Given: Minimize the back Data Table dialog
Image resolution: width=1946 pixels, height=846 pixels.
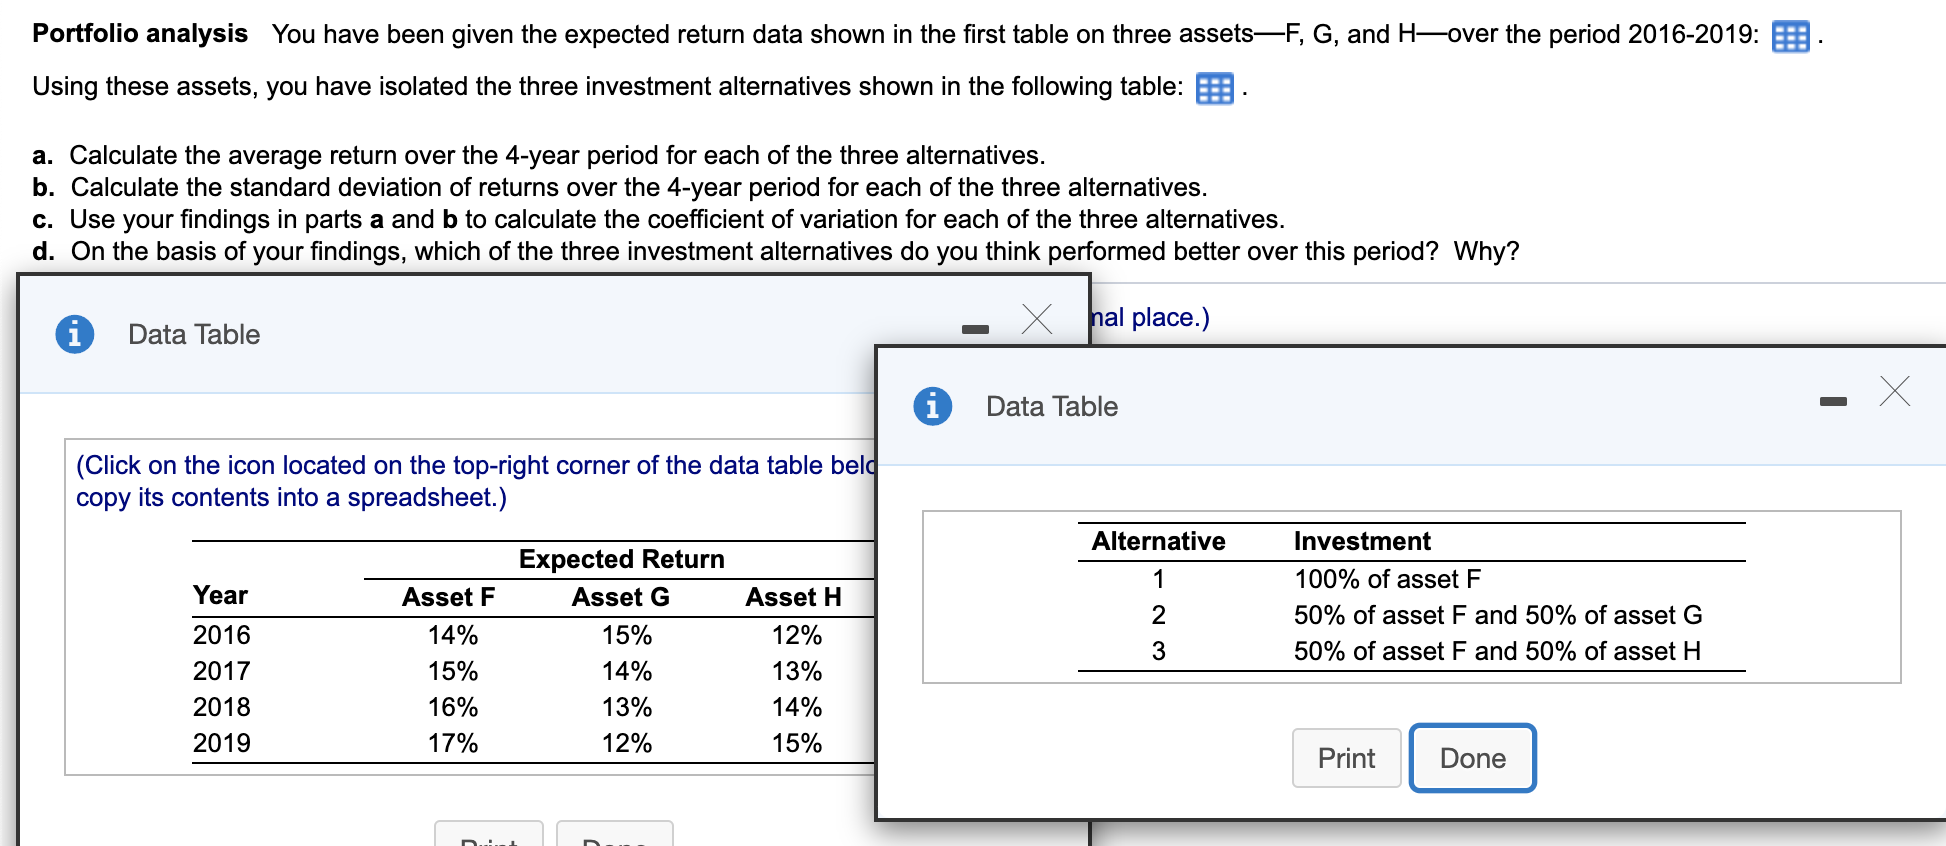Looking at the screenshot, I should point(975,325).
